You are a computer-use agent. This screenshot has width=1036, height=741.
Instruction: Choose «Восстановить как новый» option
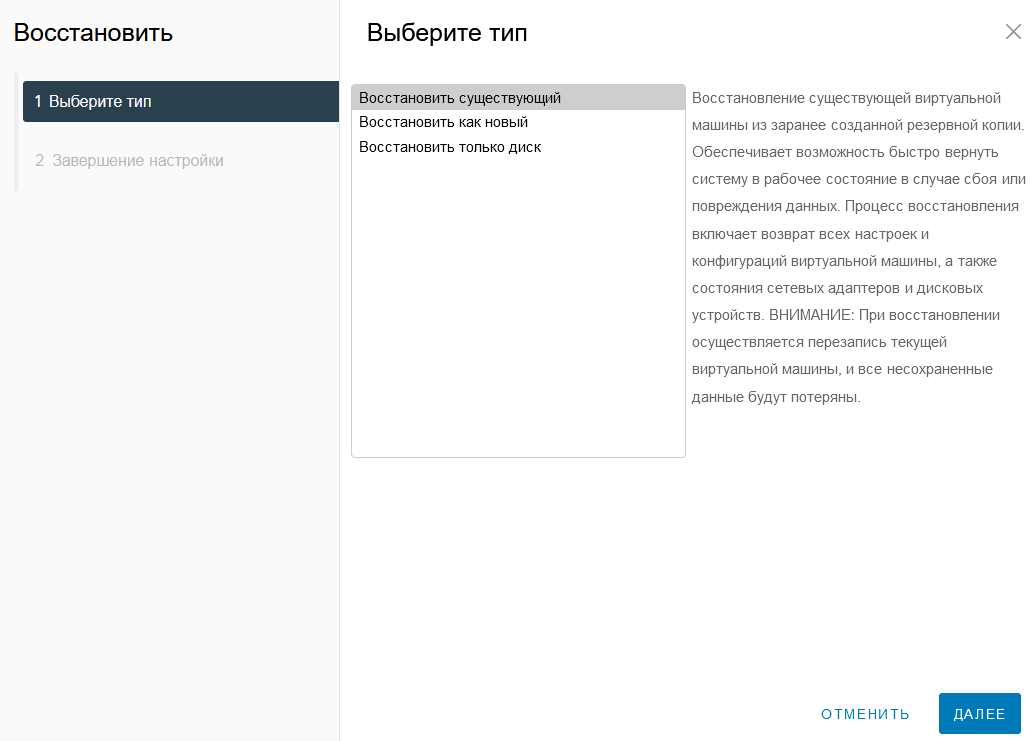pyautogui.click(x=518, y=122)
